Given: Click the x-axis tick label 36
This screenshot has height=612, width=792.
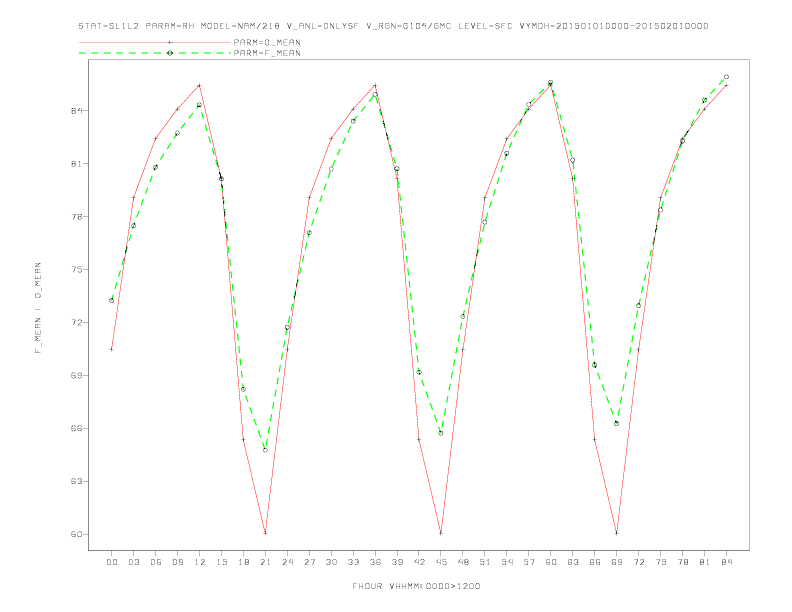Looking at the screenshot, I should coord(375,562).
